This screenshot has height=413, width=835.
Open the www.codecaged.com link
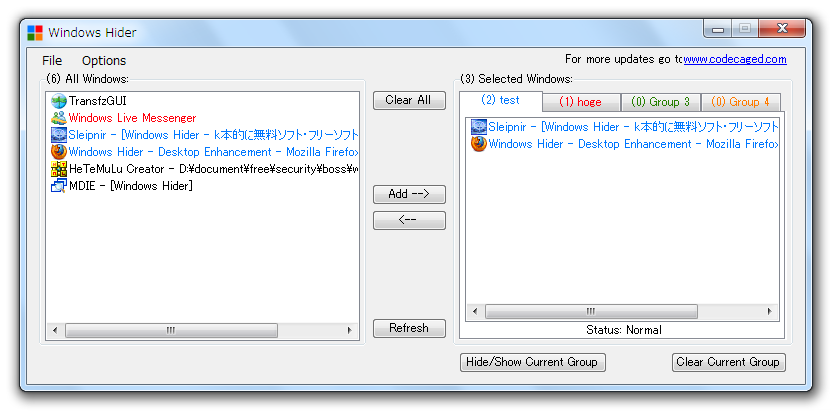735,60
